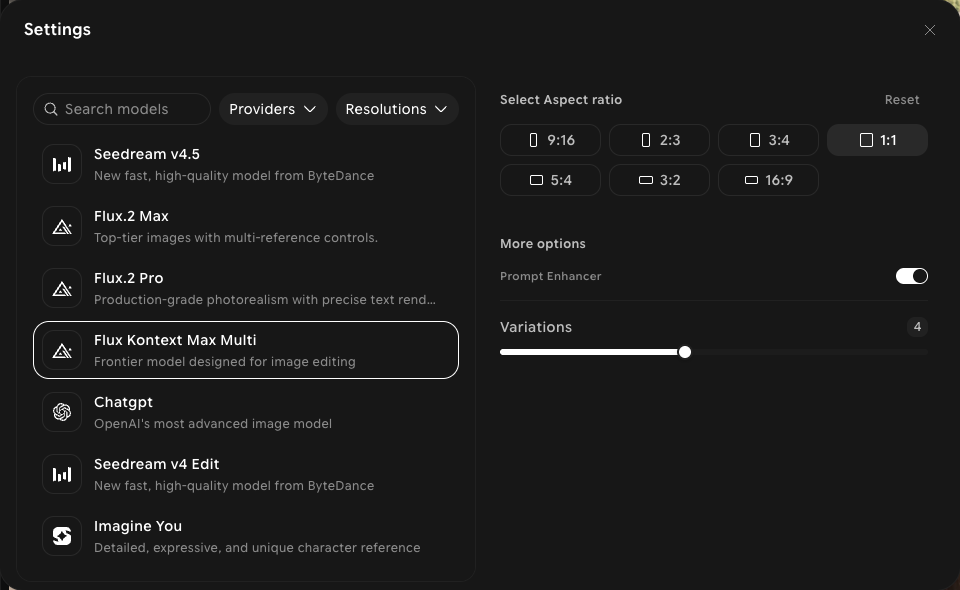Choose the Seedream v4 Edit model

click(246, 474)
